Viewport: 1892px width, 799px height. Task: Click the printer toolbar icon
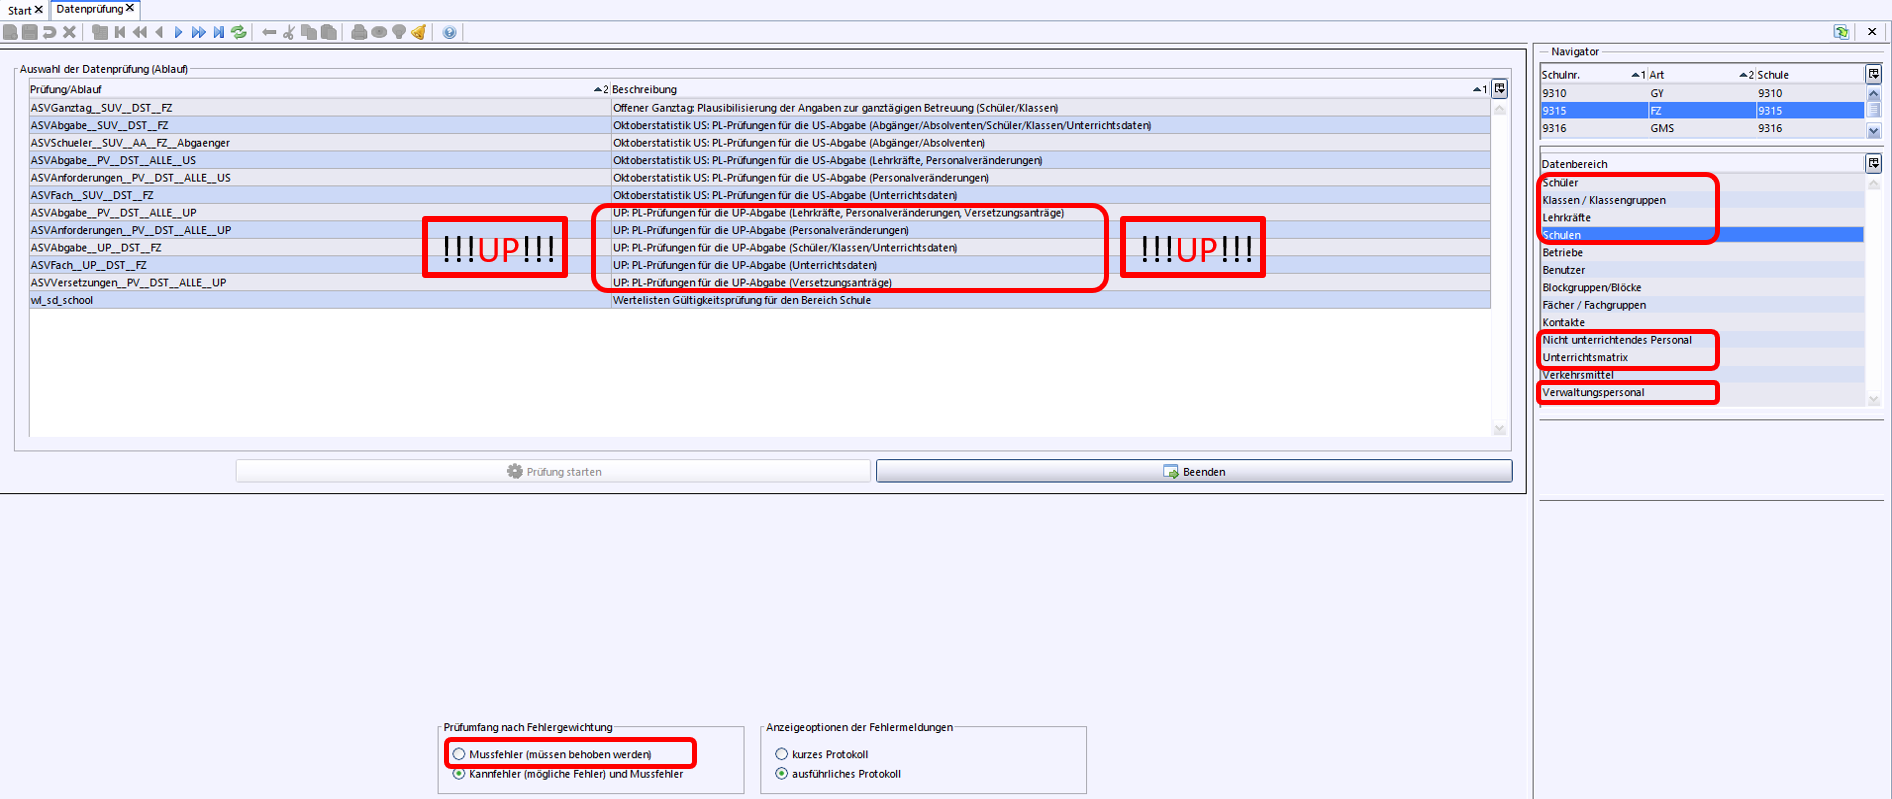(x=359, y=32)
